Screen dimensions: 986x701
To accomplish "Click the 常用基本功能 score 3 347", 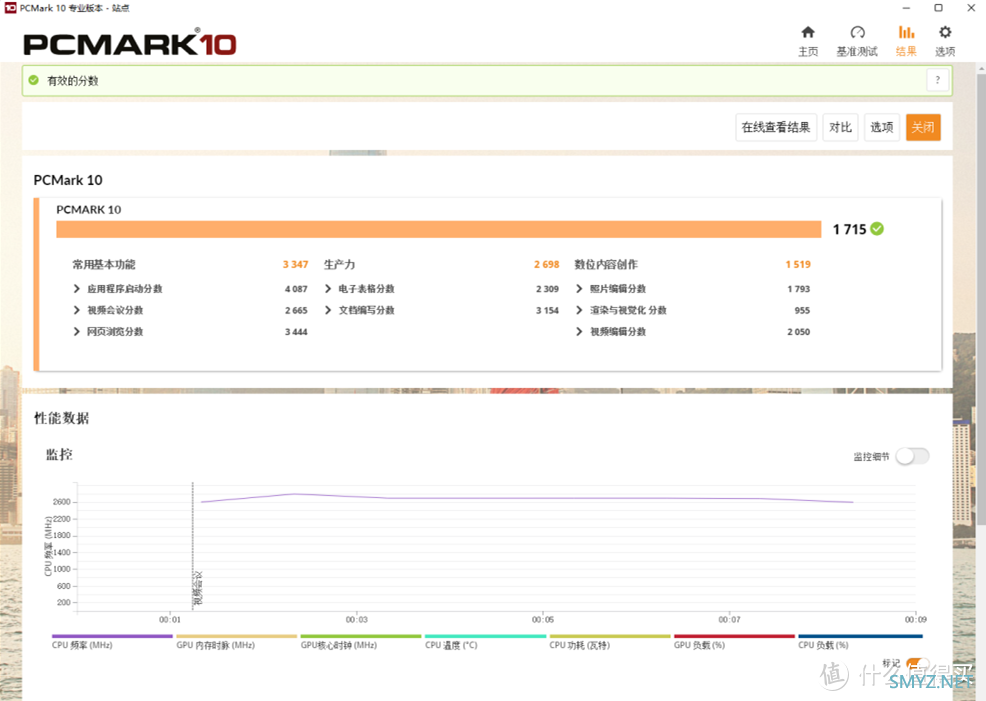I will tap(296, 265).
